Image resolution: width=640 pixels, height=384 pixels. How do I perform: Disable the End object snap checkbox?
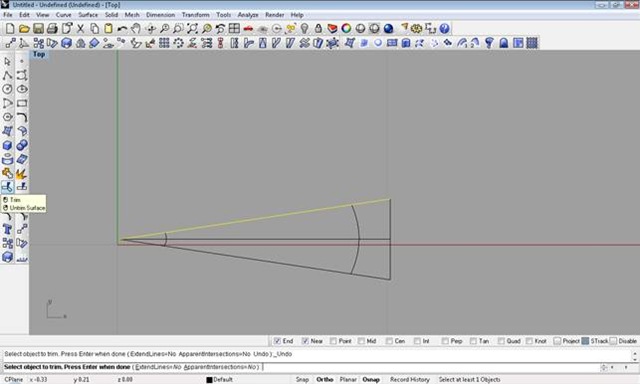point(278,341)
